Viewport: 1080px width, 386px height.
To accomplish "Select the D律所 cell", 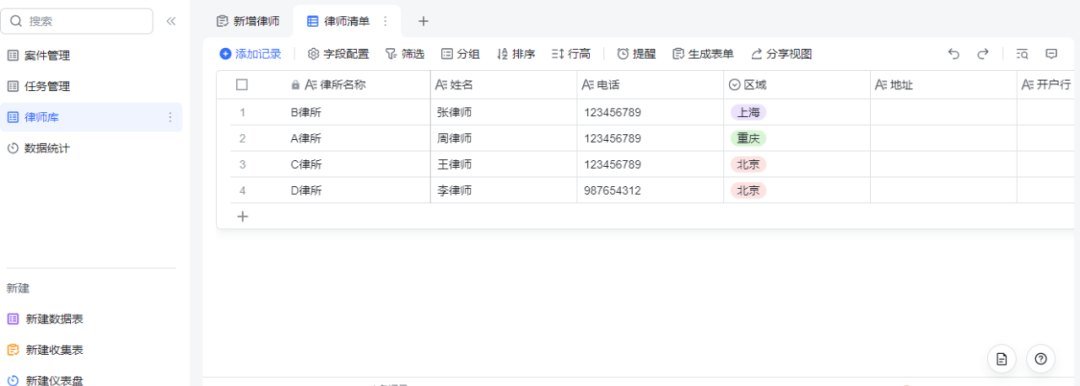I will 357,191.
